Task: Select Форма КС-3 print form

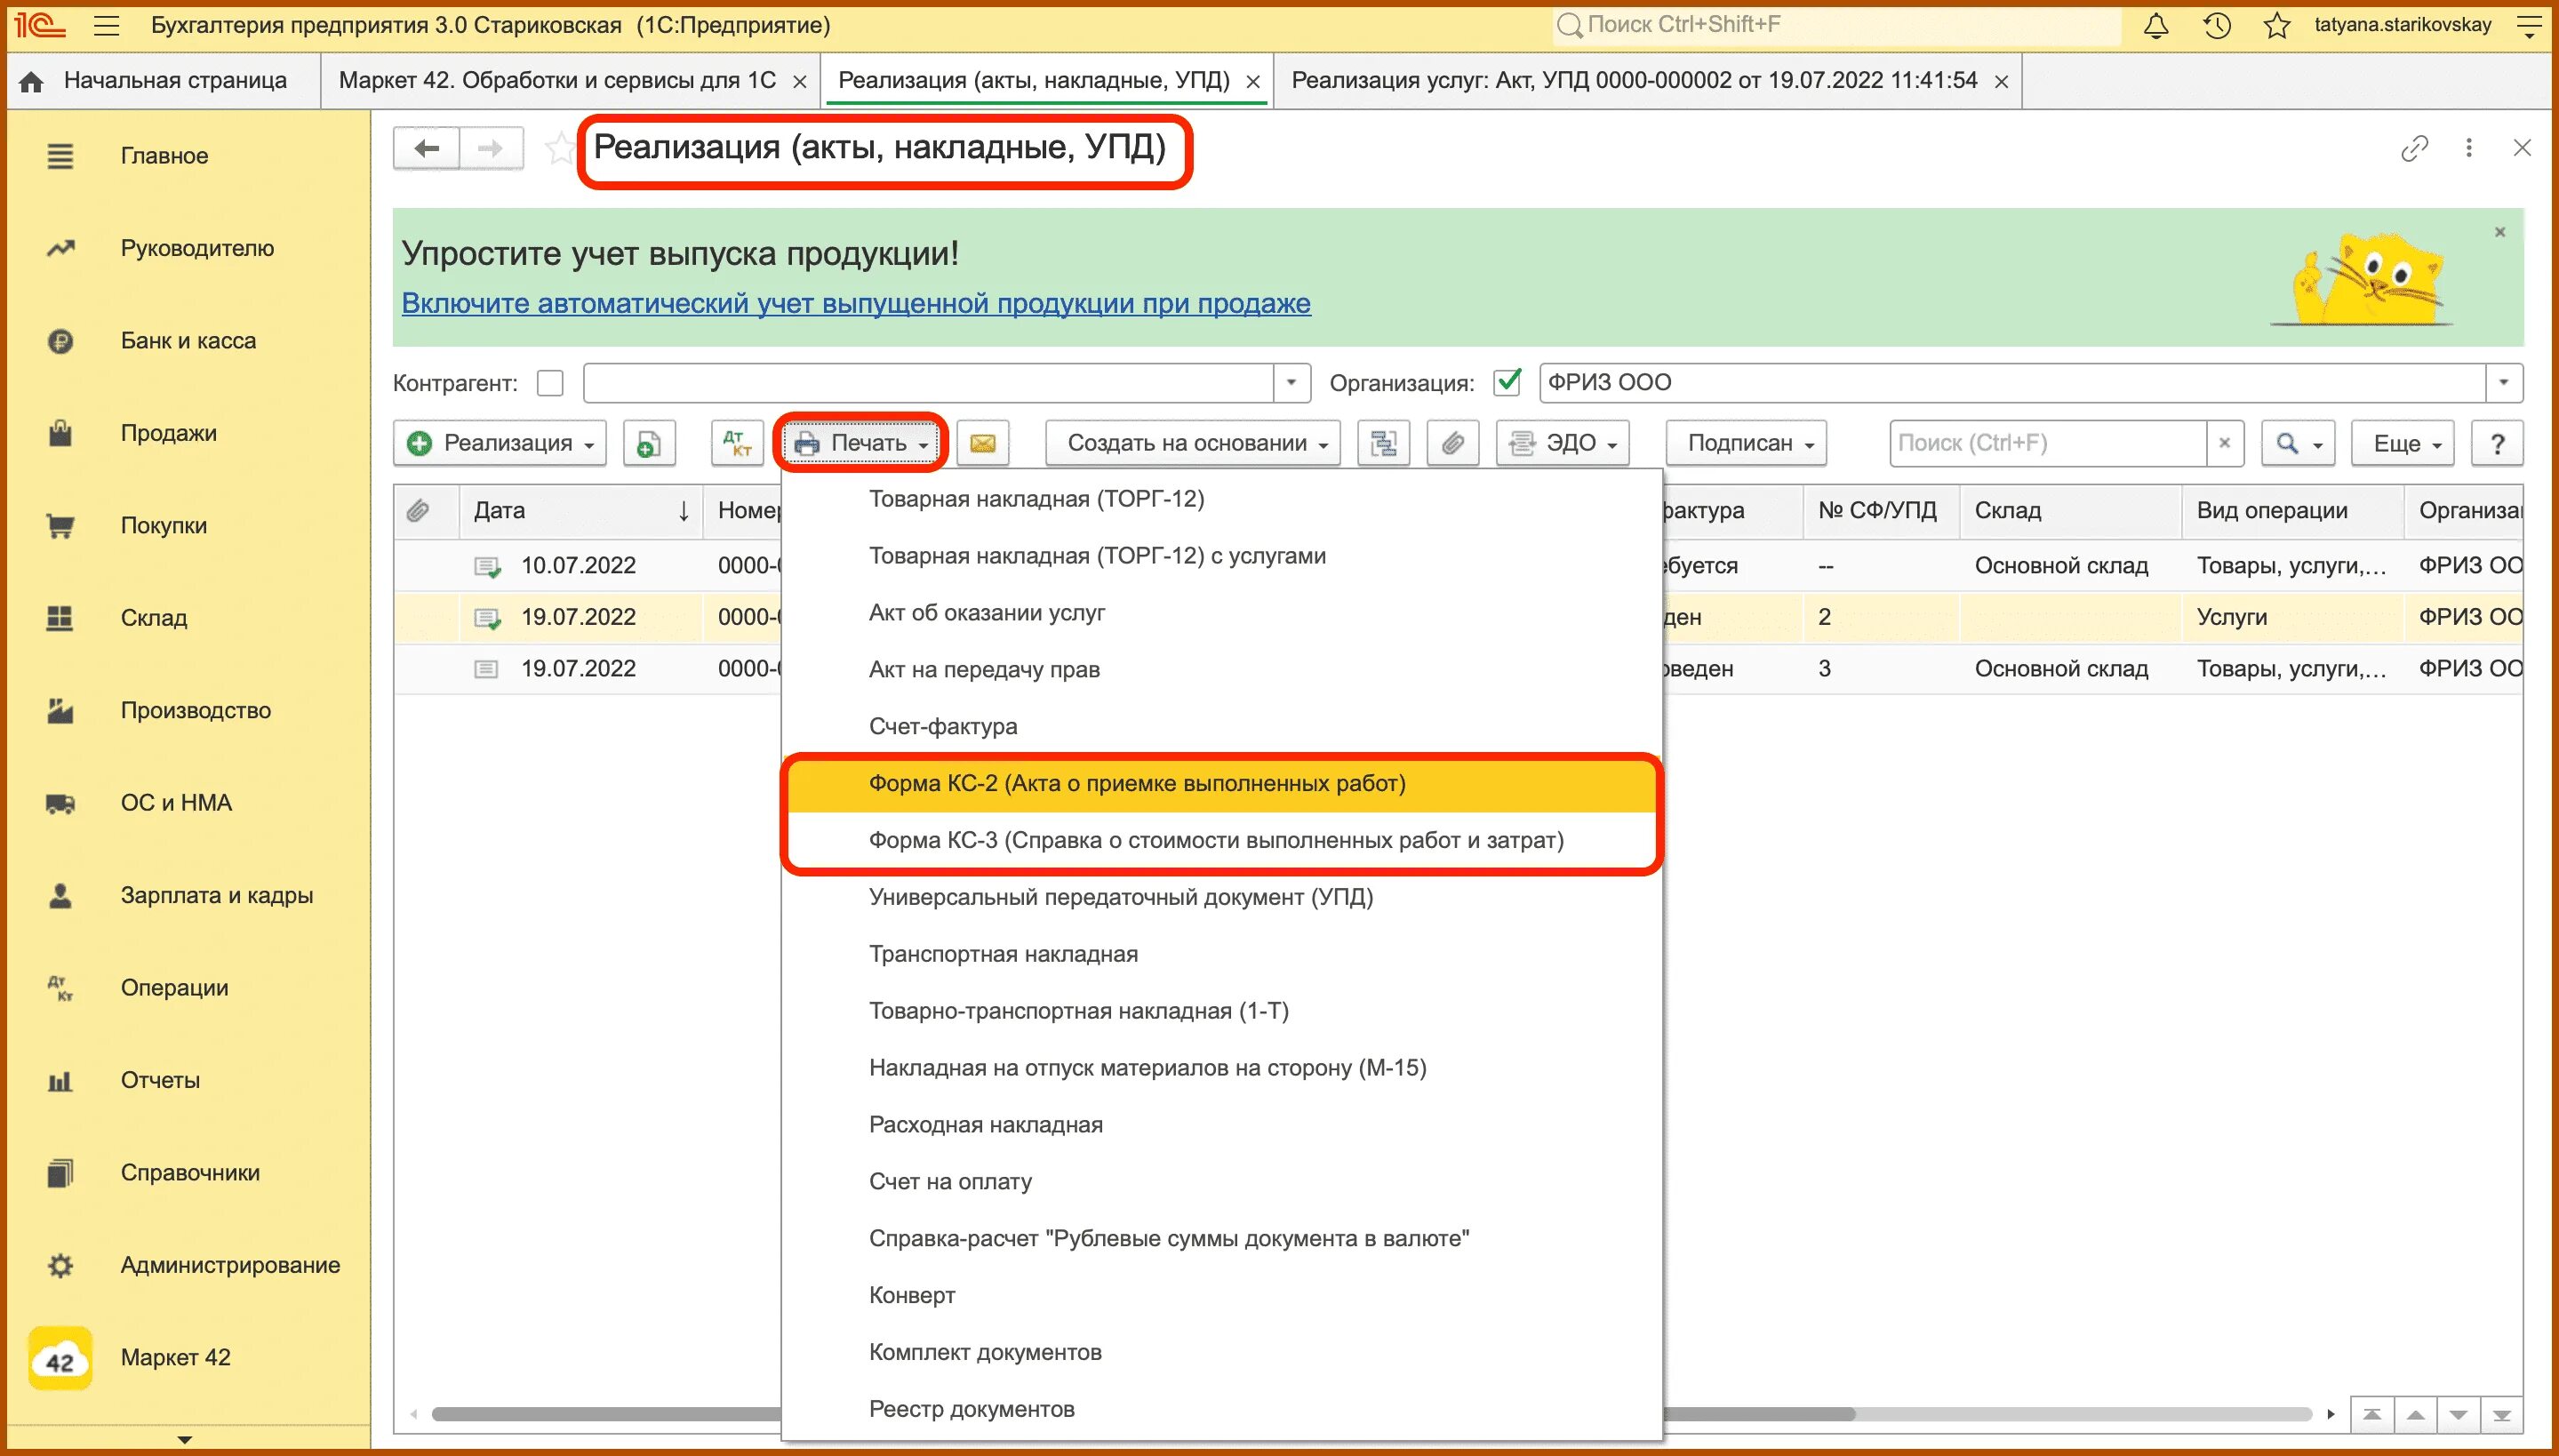Action: click(1220, 841)
